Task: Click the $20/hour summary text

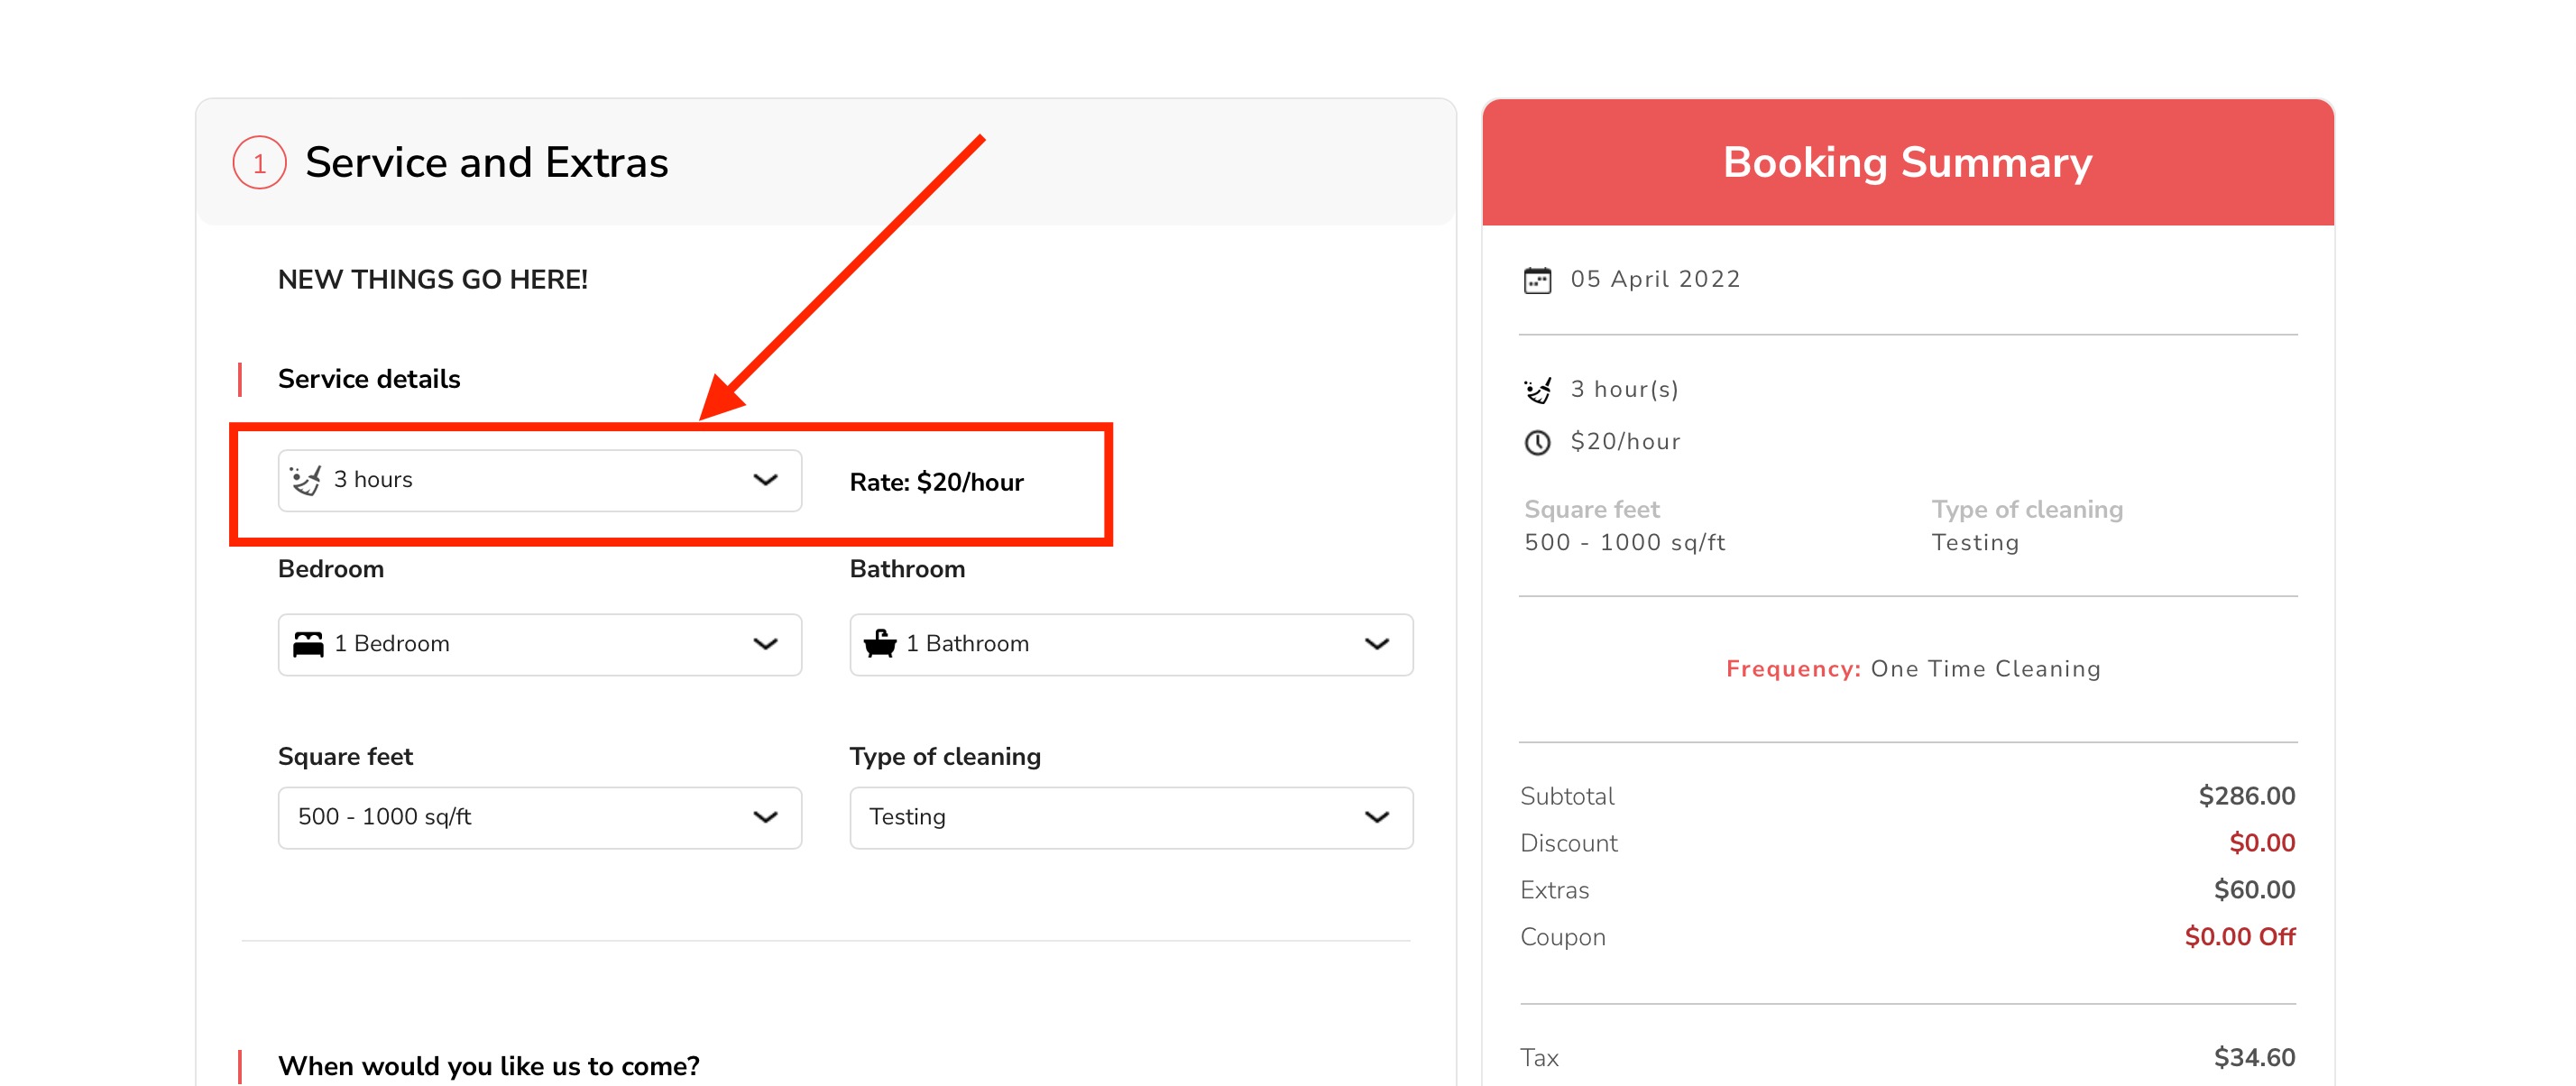Action: pos(1625,441)
